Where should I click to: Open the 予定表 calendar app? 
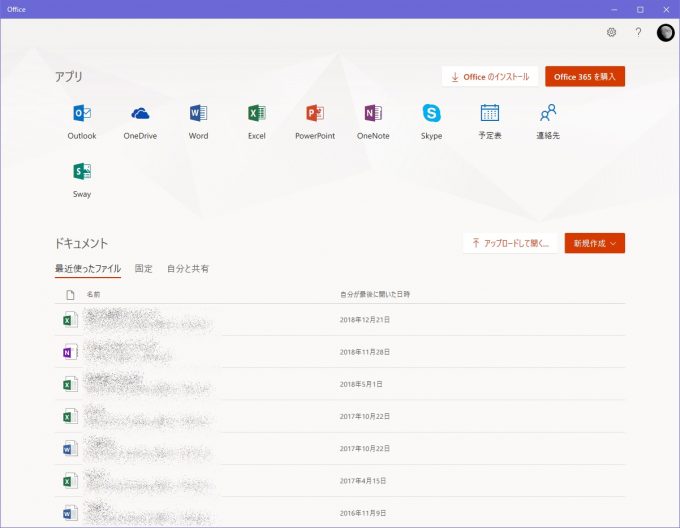pyautogui.click(x=490, y=113)
